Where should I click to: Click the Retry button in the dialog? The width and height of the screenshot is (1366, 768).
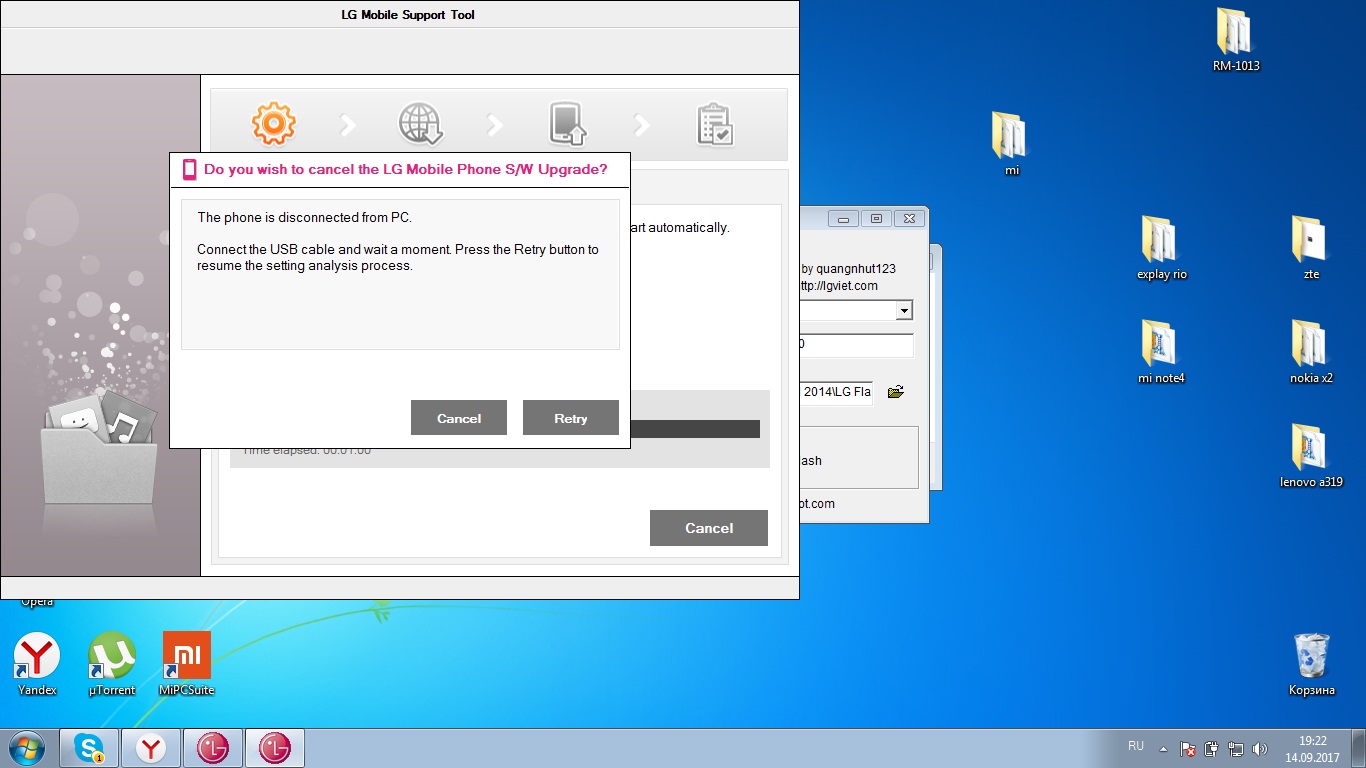570,418
